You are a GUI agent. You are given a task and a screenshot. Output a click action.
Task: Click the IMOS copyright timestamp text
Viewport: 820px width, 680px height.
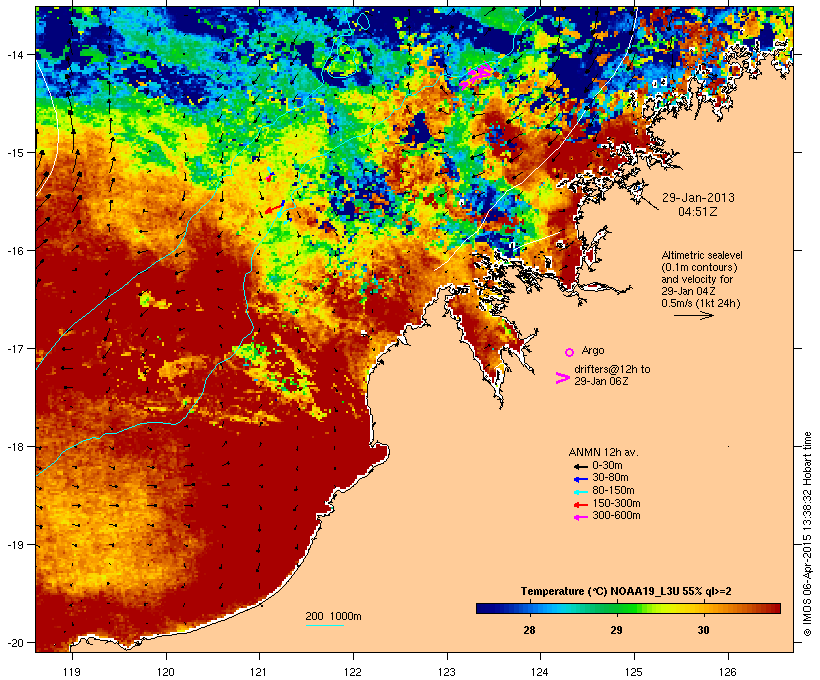[x=807, y=535]
